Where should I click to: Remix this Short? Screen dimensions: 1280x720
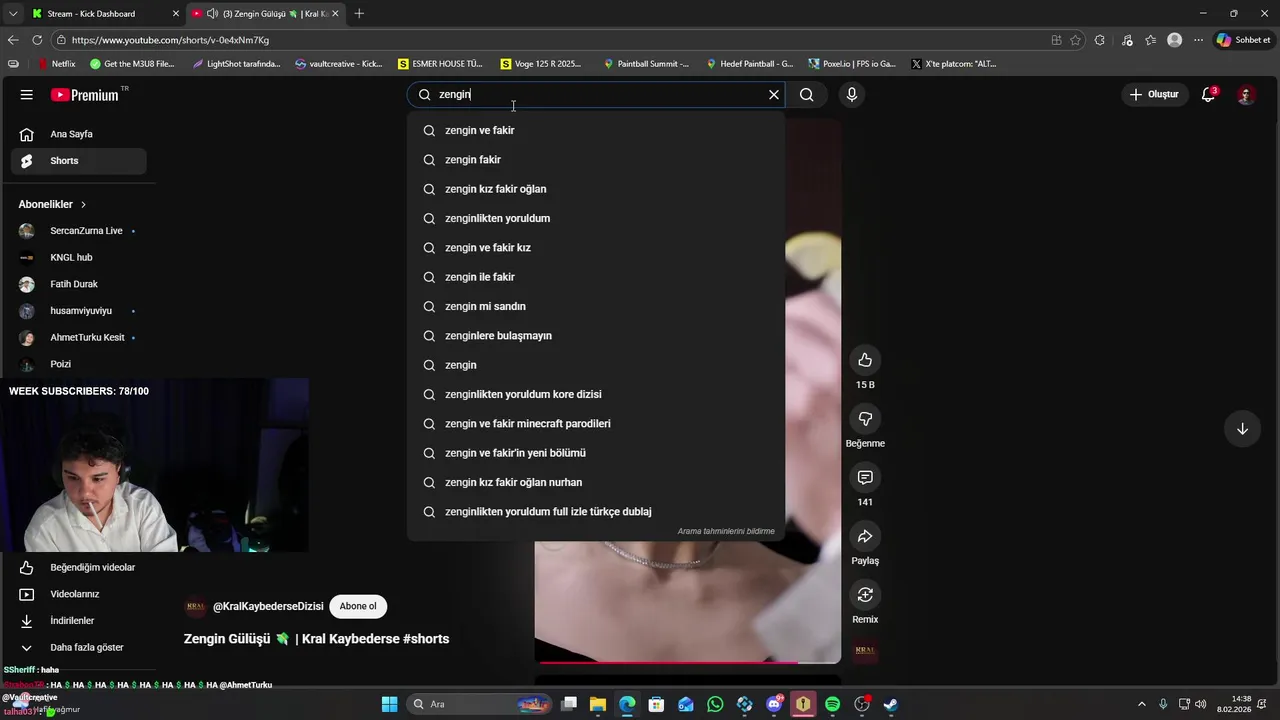coord(865,595)
